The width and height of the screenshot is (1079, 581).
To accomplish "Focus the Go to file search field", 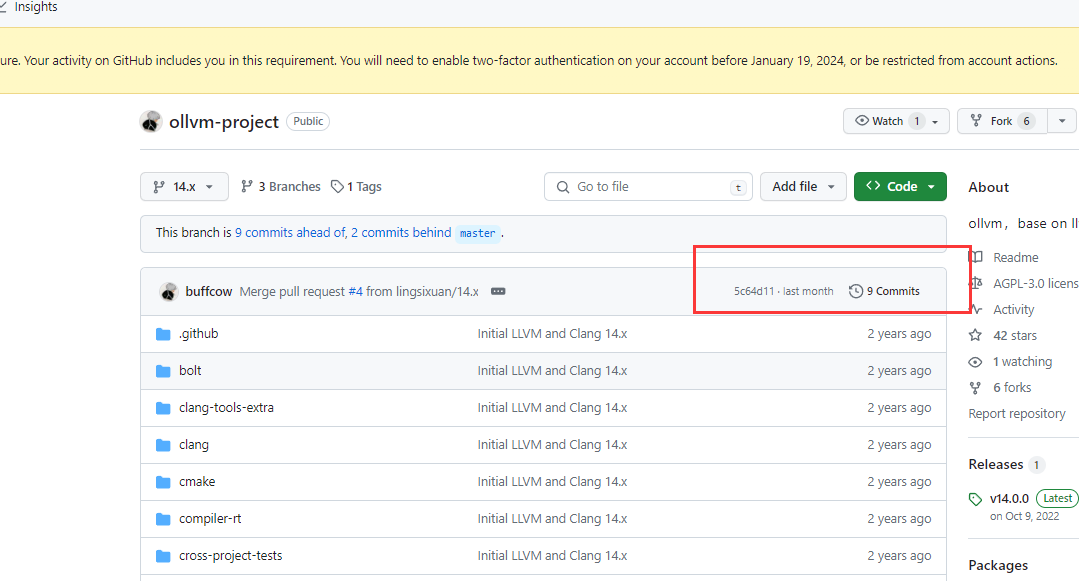I will coord(648,187).
